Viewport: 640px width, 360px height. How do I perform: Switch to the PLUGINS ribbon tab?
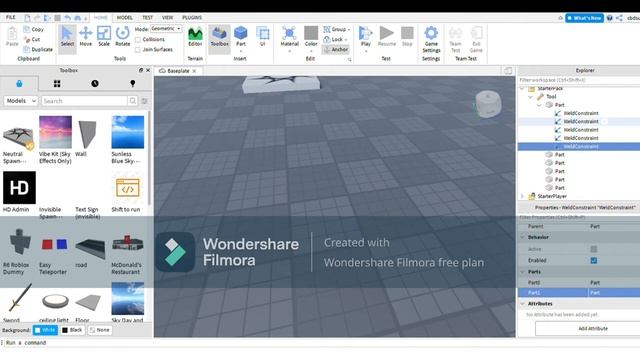point(192,18)
